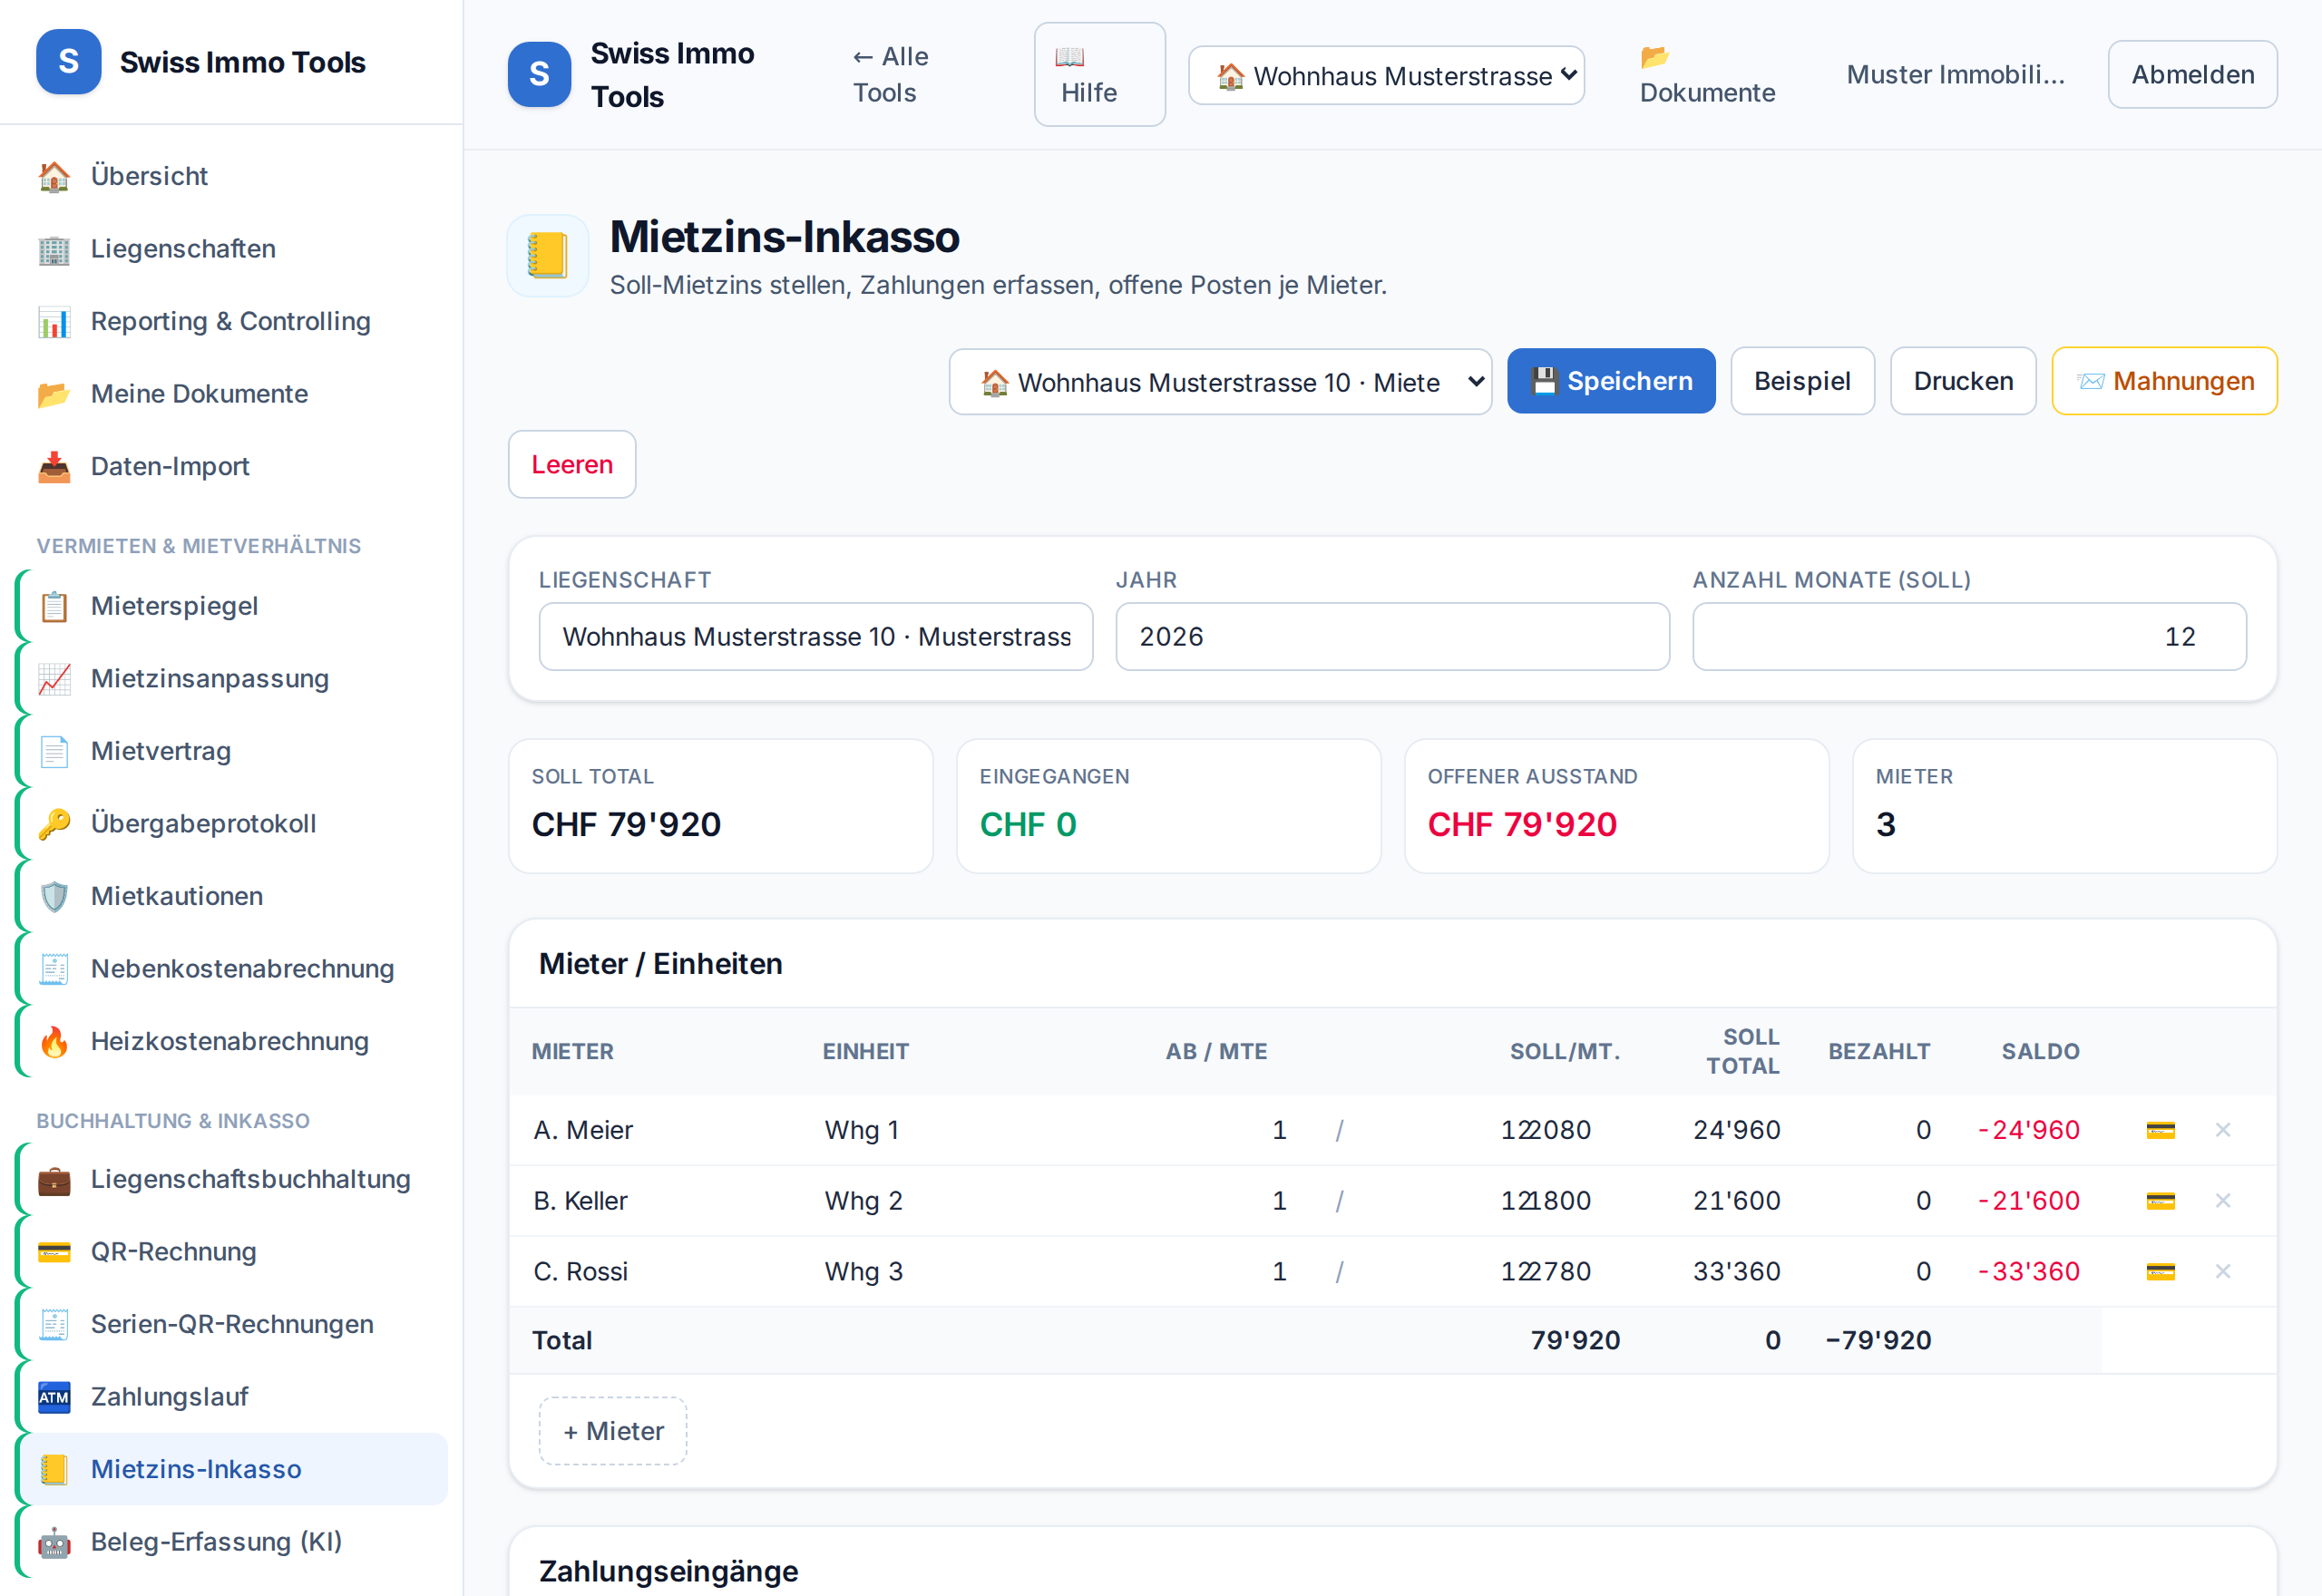Viewport: 2322px width, 1596px height.
Task: Open Zahlungslauf
Action: (x=231, y=1397)
